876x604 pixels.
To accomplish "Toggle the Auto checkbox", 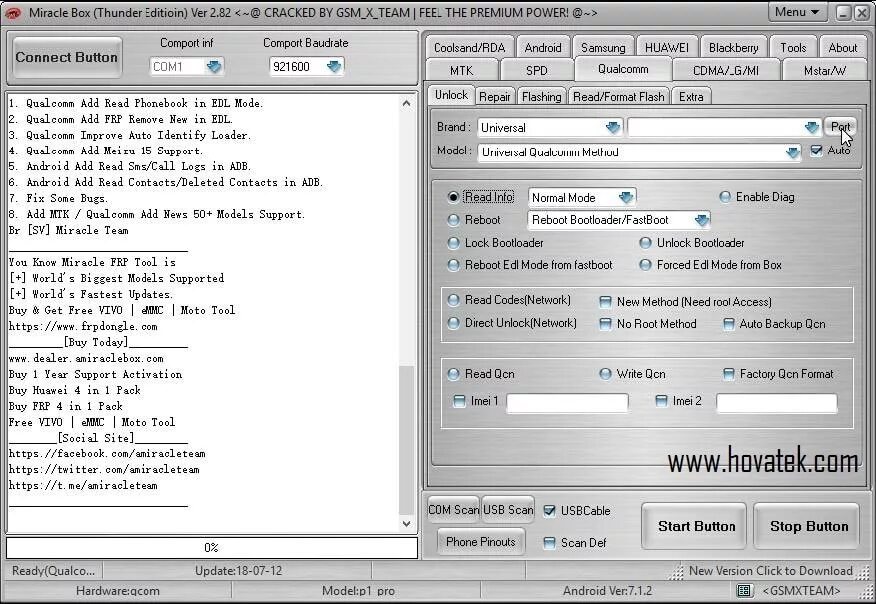I will click(816, 150).
